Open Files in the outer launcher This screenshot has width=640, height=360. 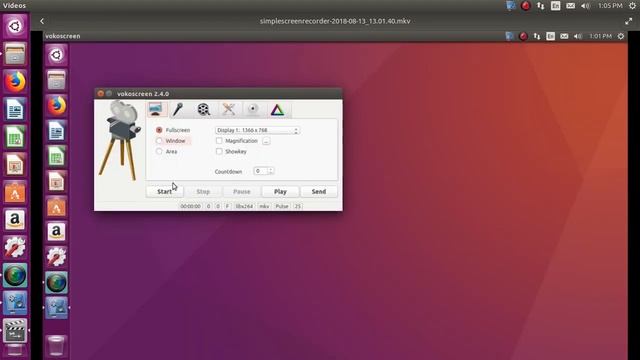coord(15,54)
